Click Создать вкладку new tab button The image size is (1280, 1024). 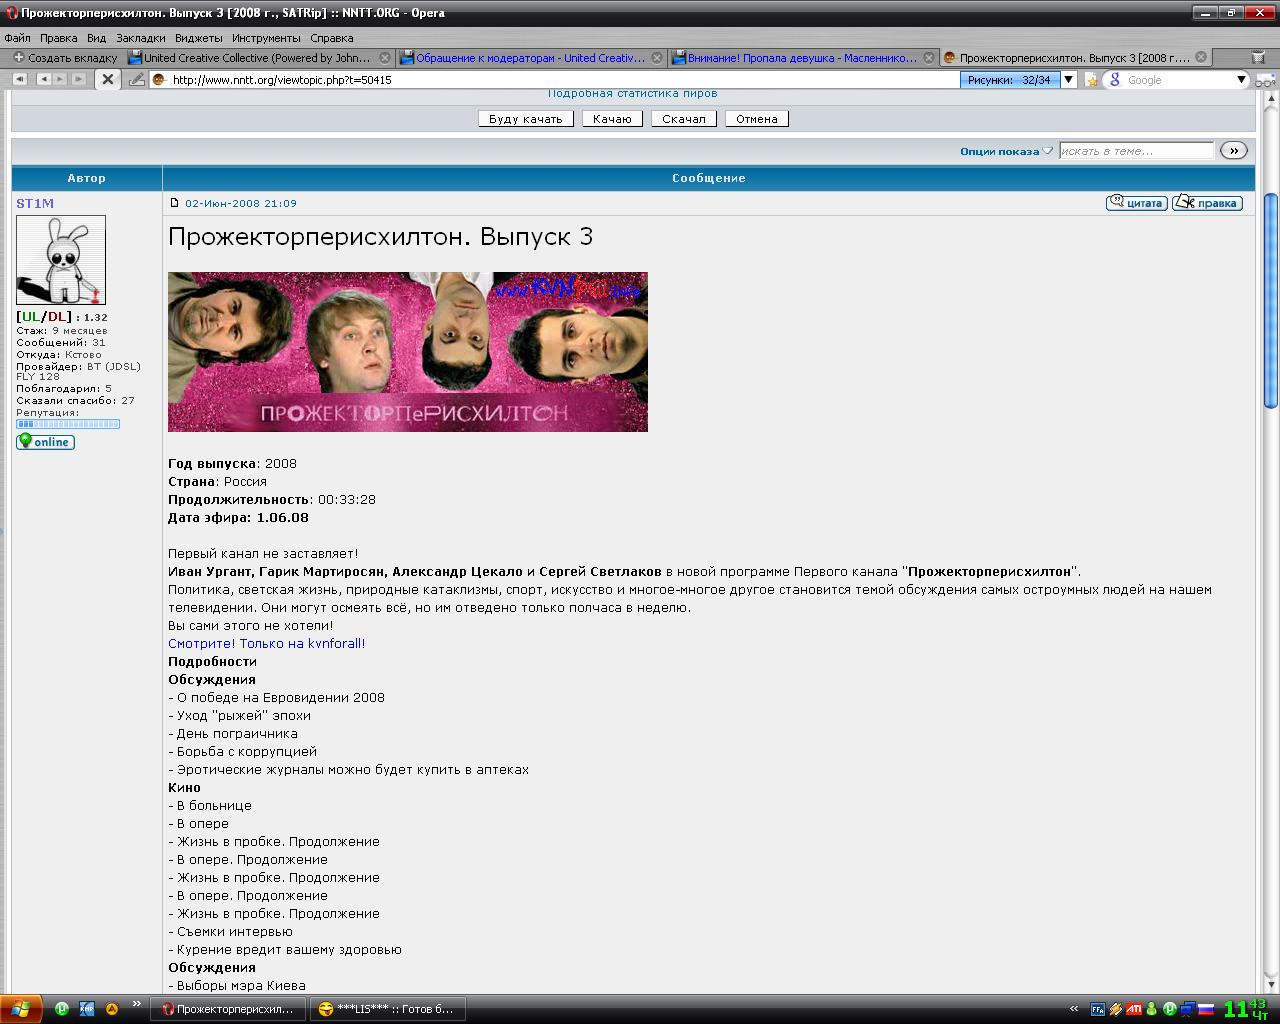(64, 58)
